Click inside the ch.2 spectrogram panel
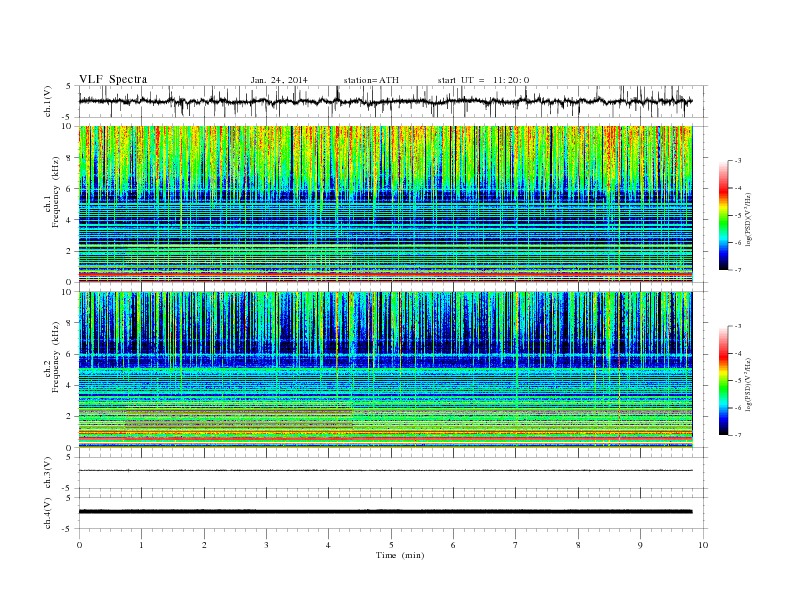The width and height of the screenshot is (792, 612). pos(385,370)
